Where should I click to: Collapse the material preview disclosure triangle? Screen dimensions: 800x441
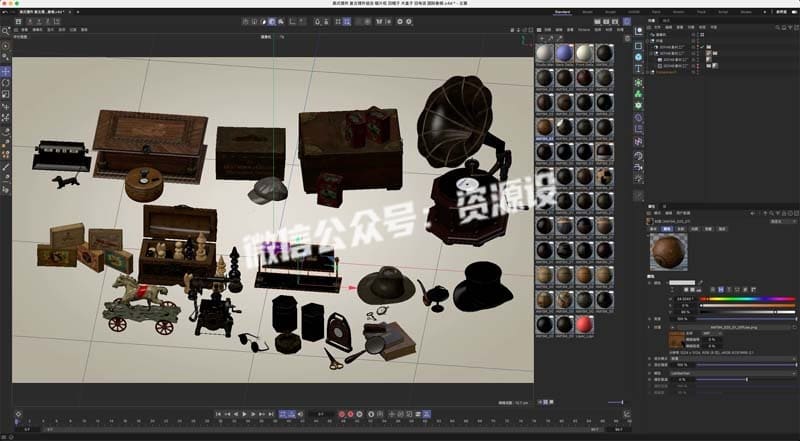tap(649, 236)
